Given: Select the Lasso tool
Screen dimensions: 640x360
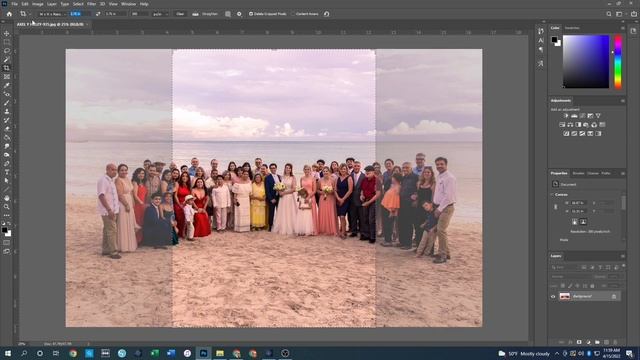Looking at the screenshot, I should click(7, 51).
